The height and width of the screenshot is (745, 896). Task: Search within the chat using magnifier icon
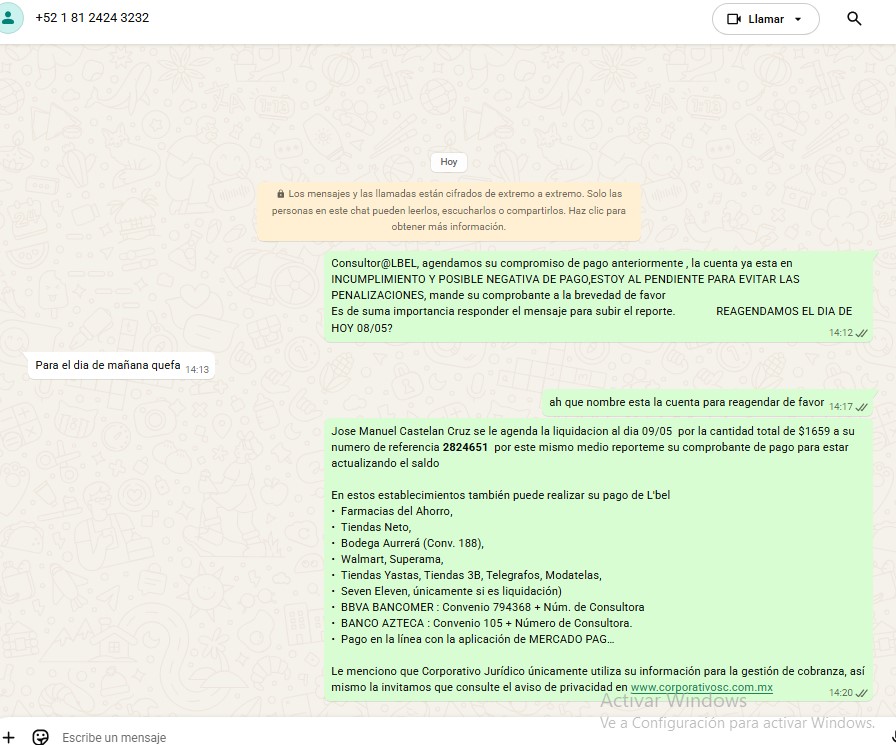pos(854,19)
